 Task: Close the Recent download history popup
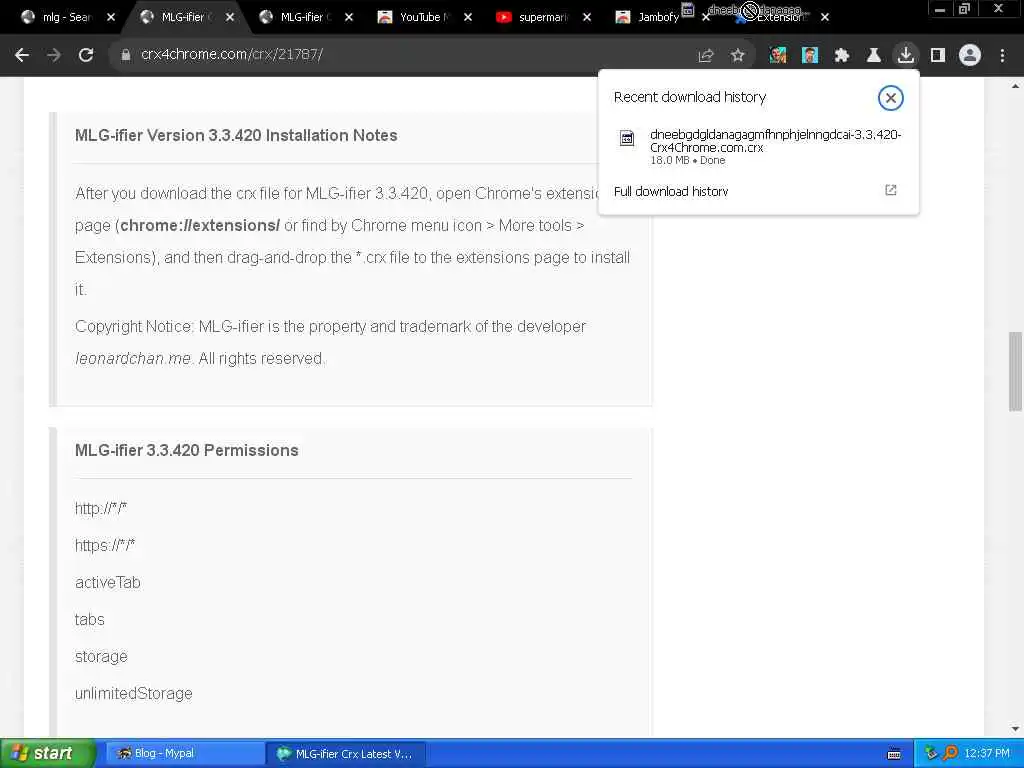[x=890, y=98]
